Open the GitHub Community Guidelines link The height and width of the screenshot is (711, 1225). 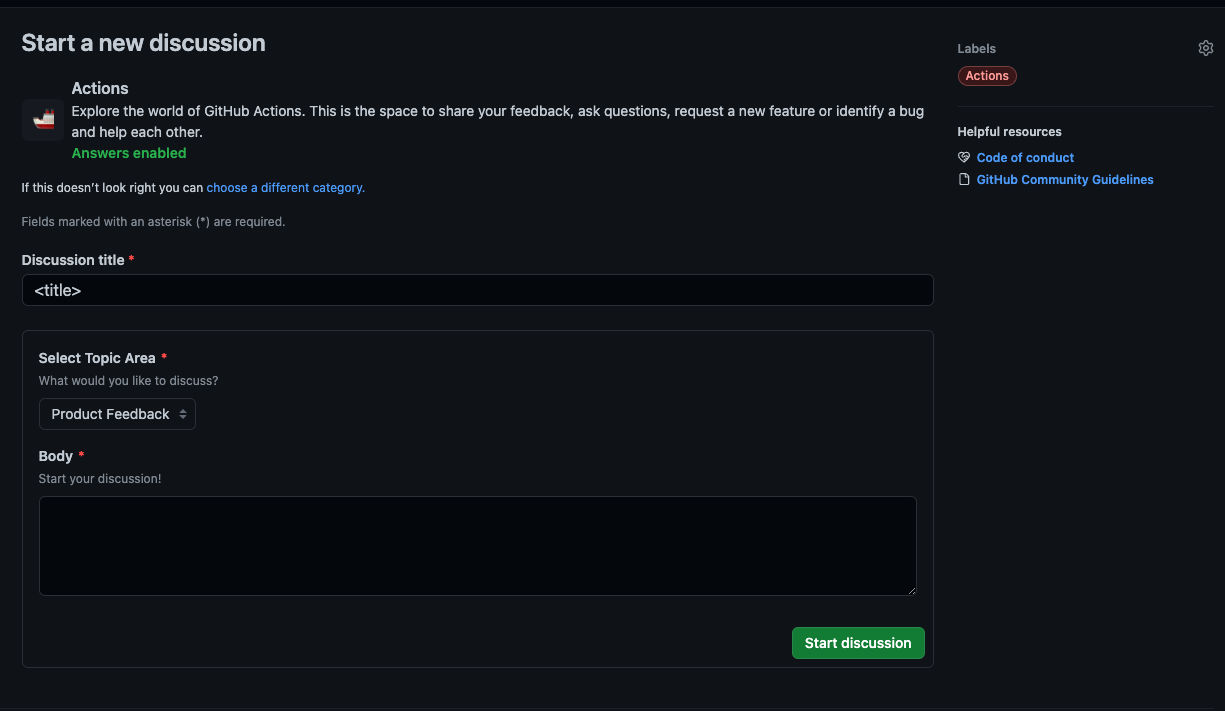(1065, 180)
